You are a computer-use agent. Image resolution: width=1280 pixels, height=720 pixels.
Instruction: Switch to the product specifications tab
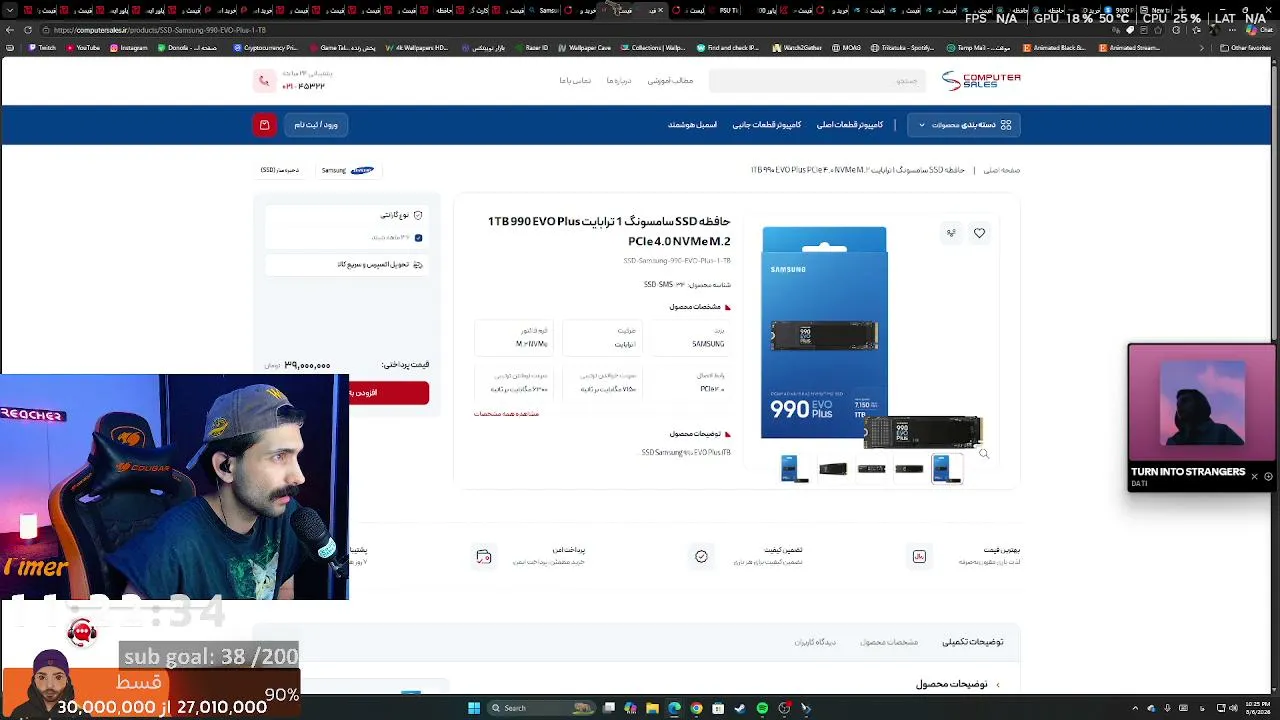coord(889,642)
